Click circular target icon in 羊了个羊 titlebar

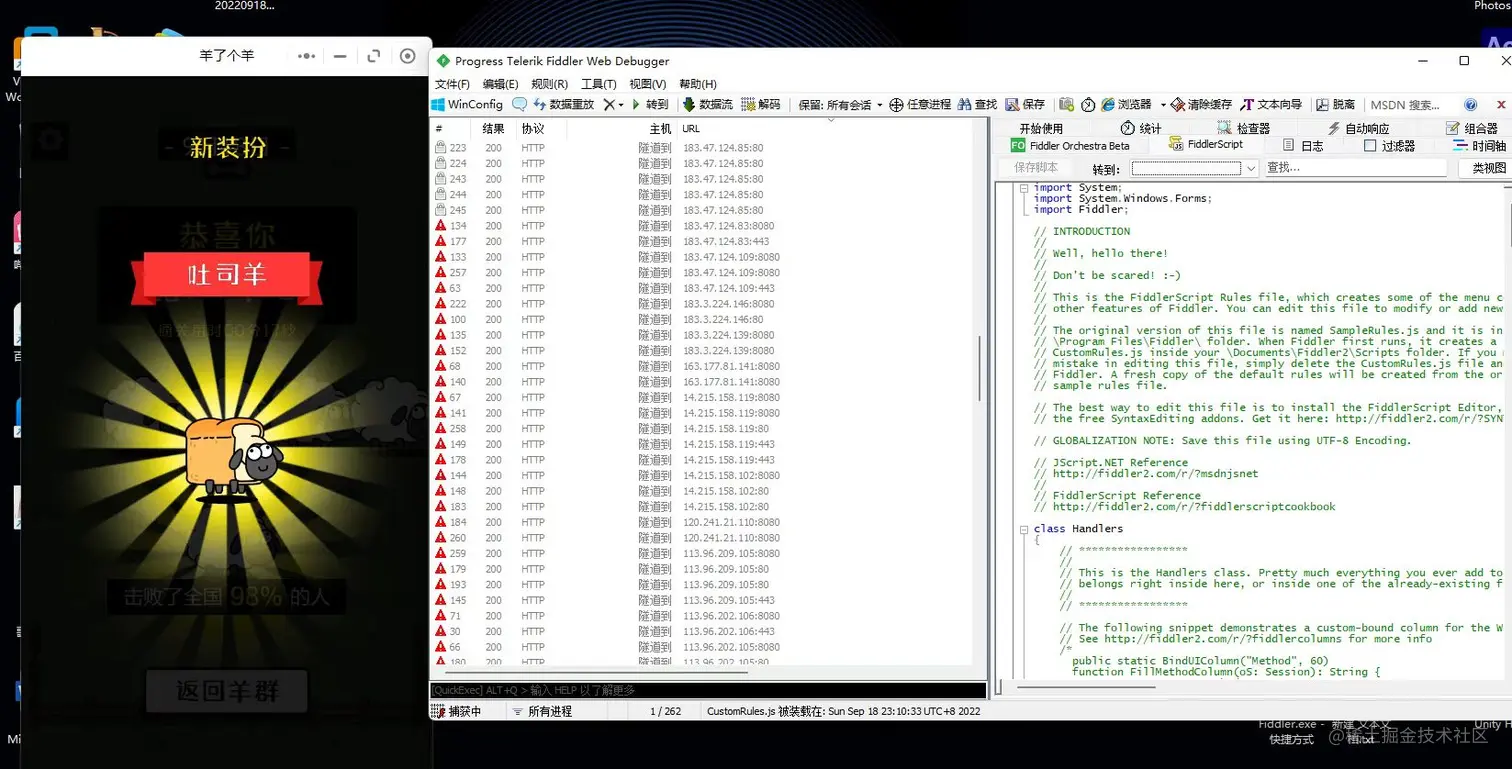point(407,56)
